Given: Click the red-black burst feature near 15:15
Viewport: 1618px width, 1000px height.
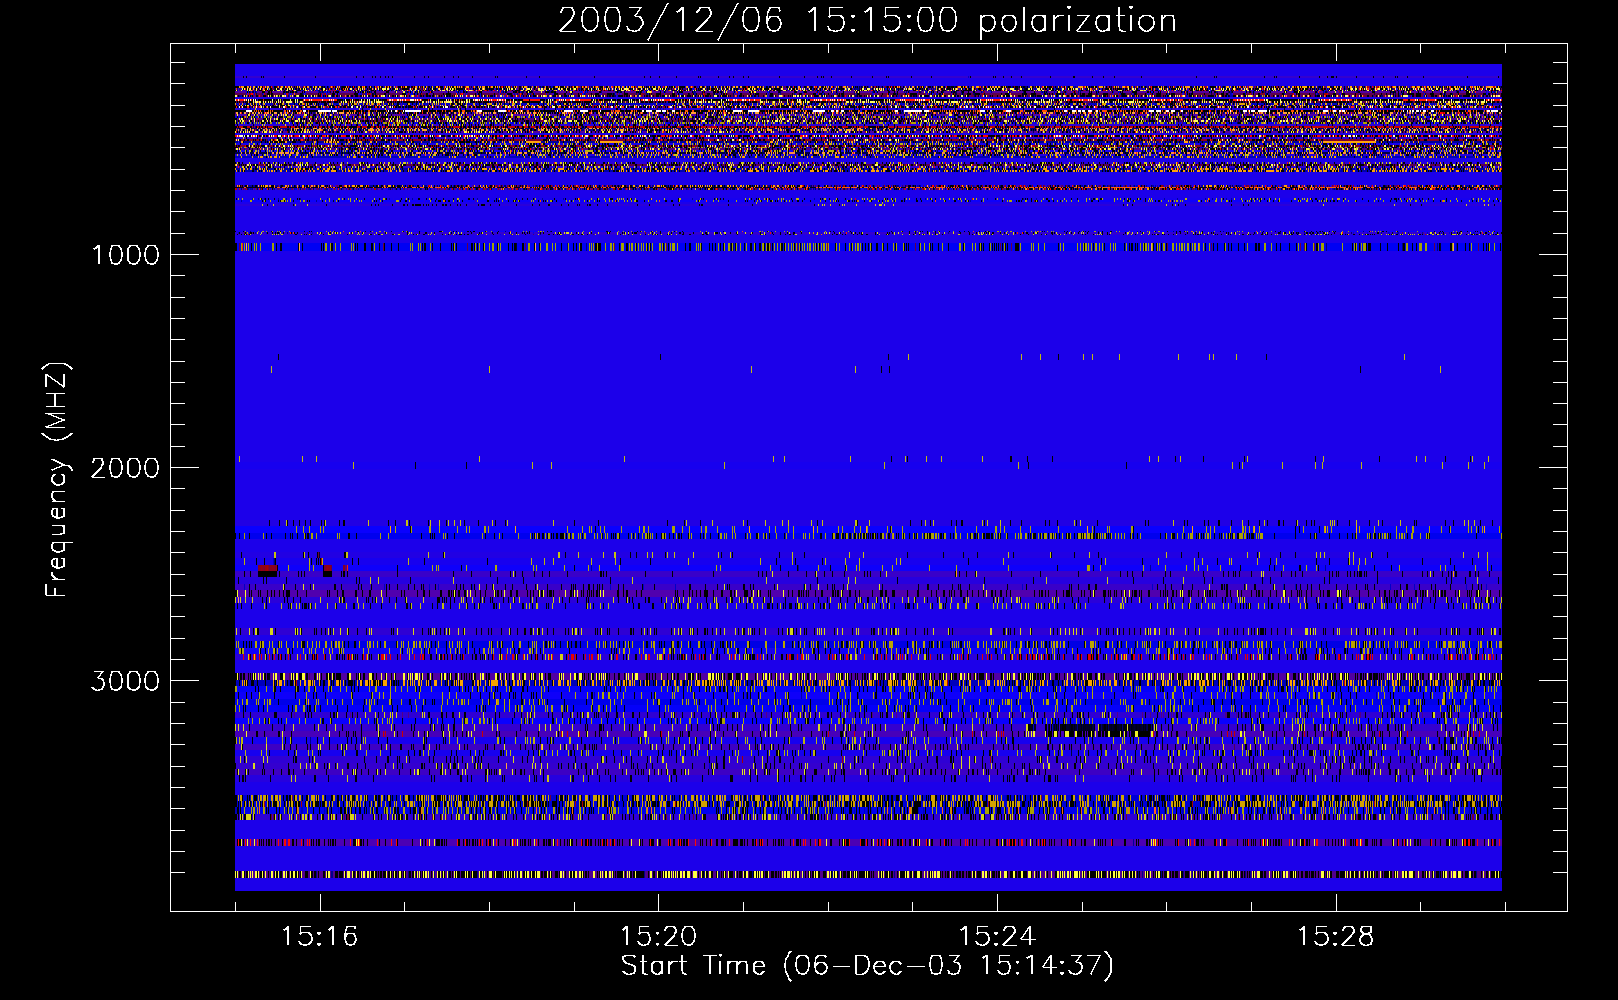Looking at the screenshot, I should click(x=267, y=571).
